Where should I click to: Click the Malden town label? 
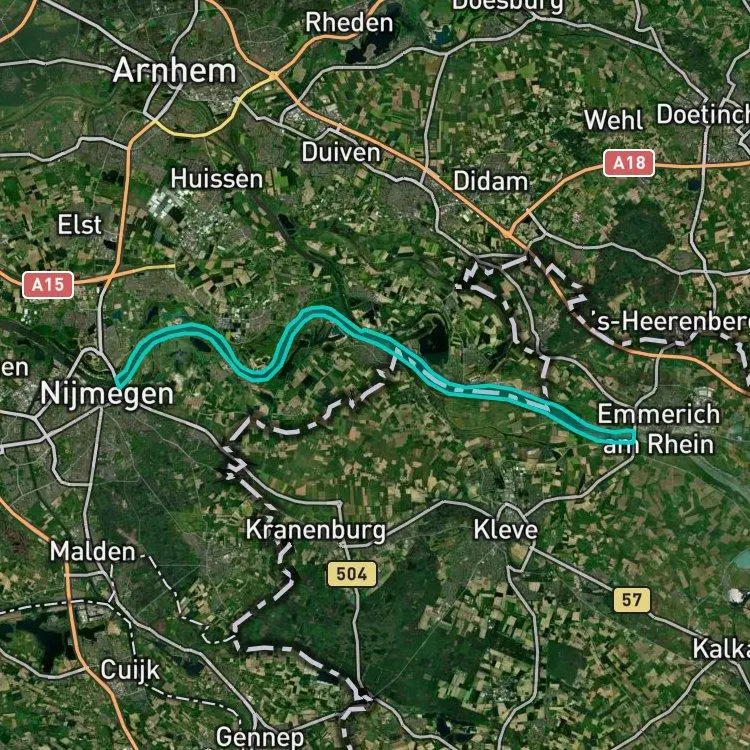click(93, 551)
